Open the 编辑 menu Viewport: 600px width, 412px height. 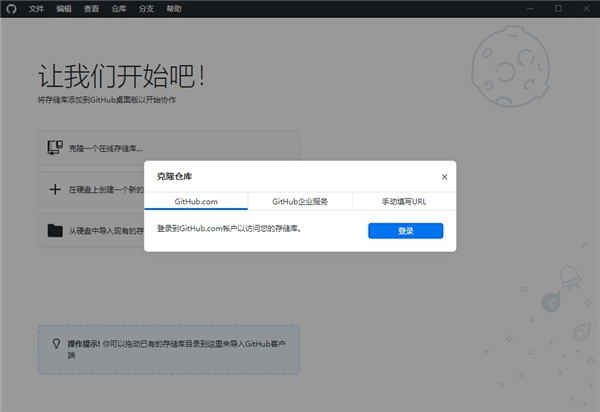coord(64,8)
